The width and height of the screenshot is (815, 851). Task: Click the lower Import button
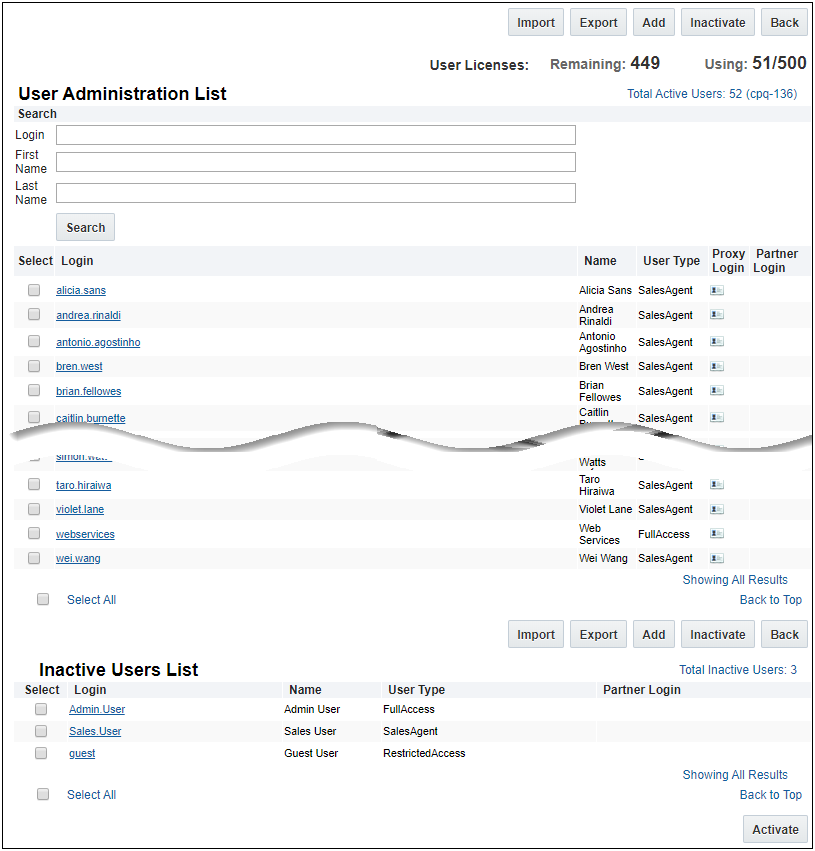point(536,634)
